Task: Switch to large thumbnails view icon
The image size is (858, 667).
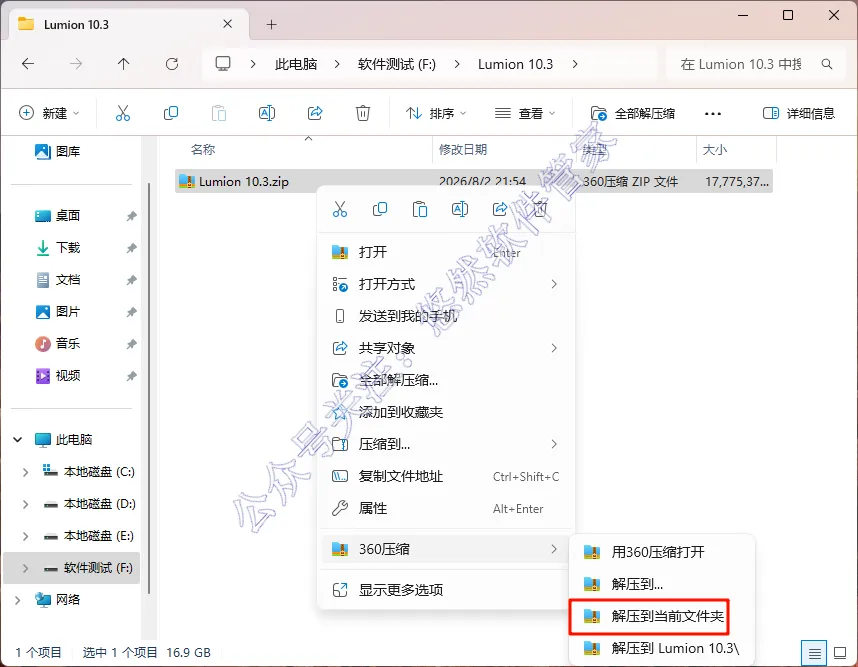Action: [x=840, y=653]
